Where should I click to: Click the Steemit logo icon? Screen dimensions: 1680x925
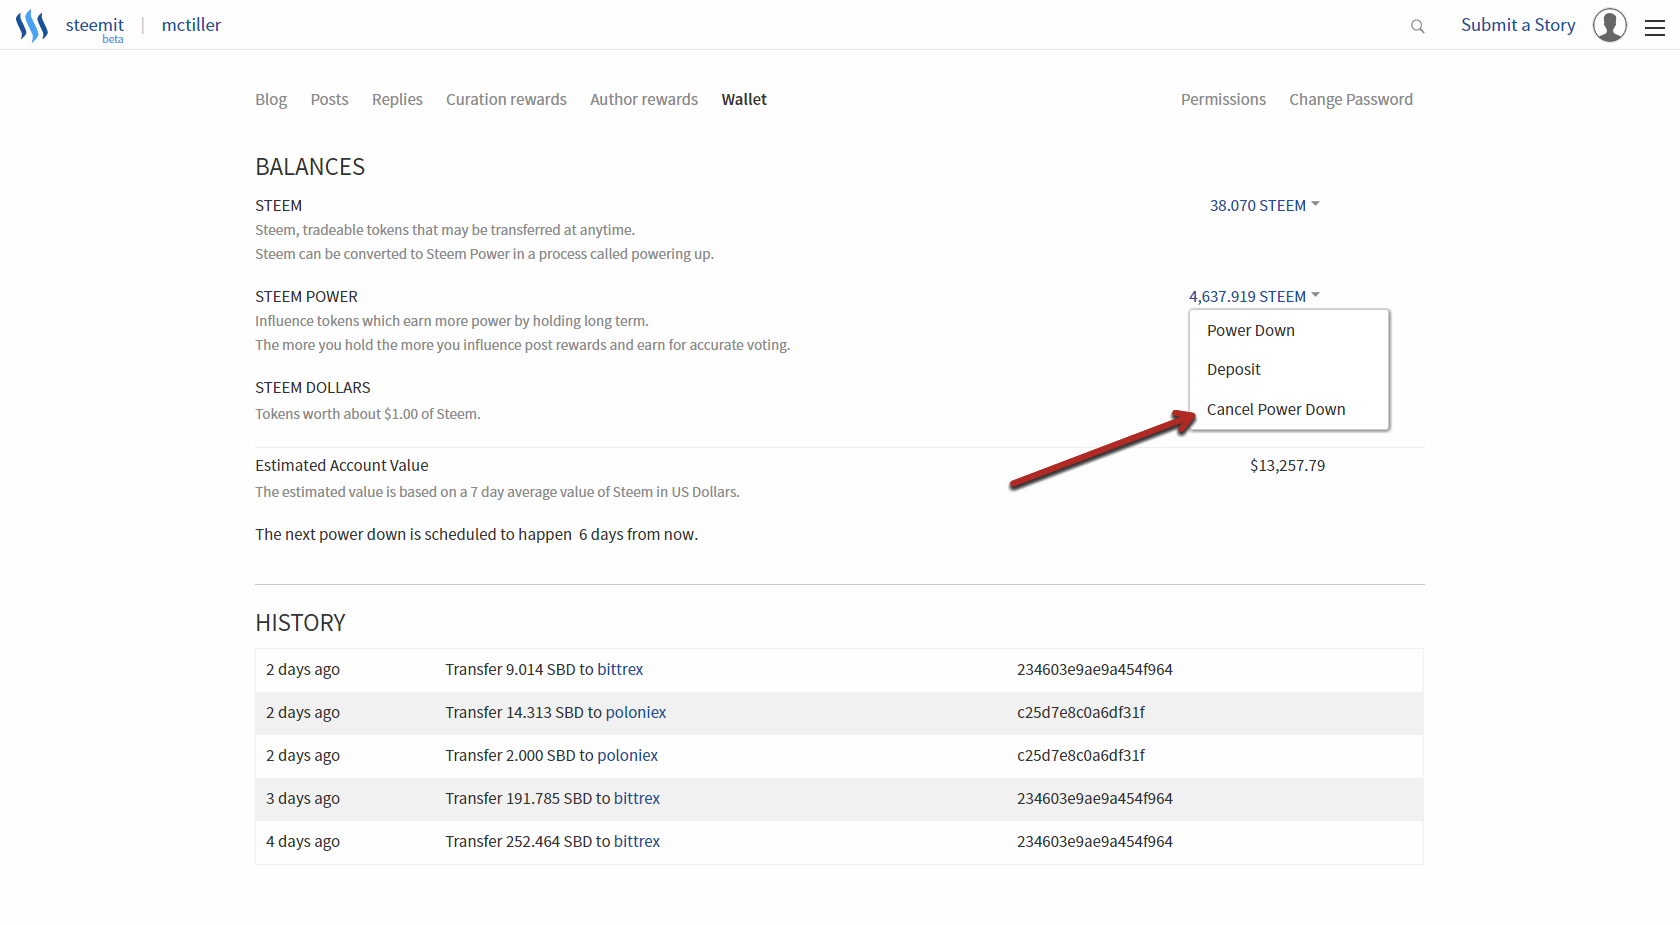click(x=32, y=25)
